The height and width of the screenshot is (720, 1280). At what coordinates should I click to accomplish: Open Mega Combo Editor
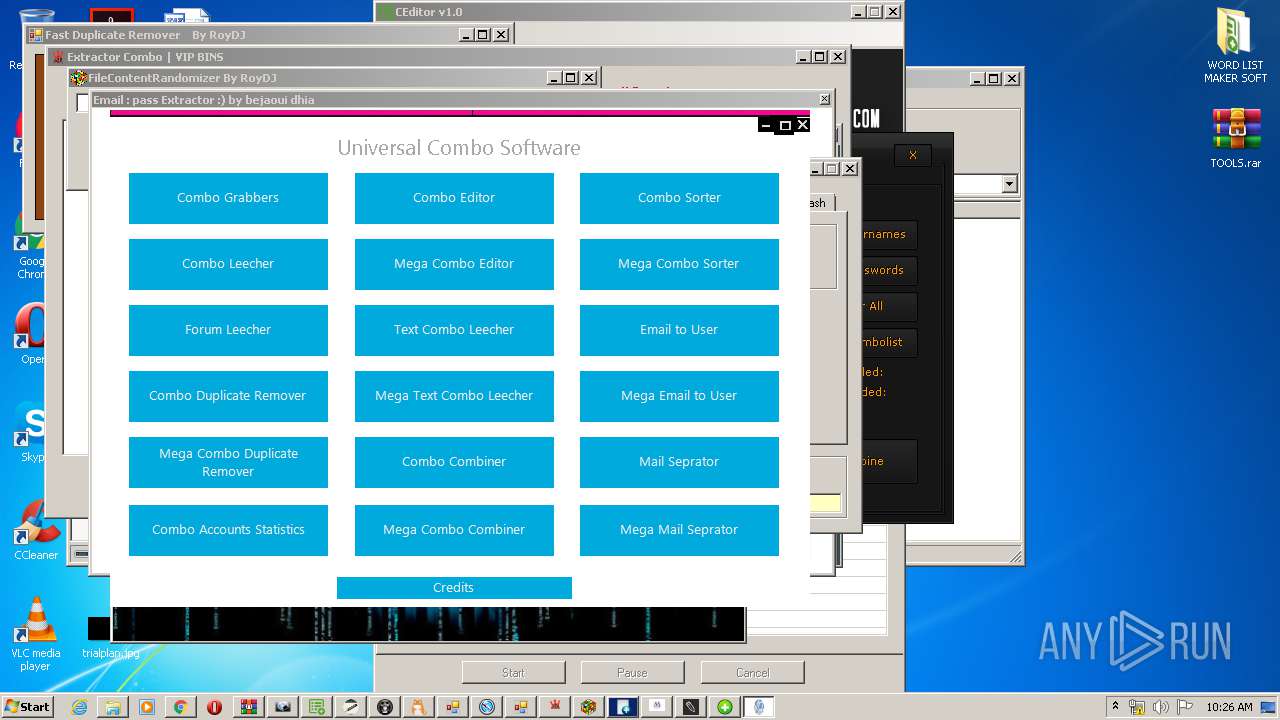point(454,264)
